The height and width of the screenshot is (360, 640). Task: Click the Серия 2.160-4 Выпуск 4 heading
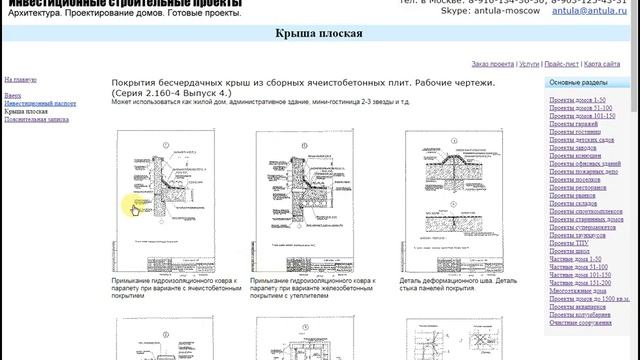(x=171, y=93)
